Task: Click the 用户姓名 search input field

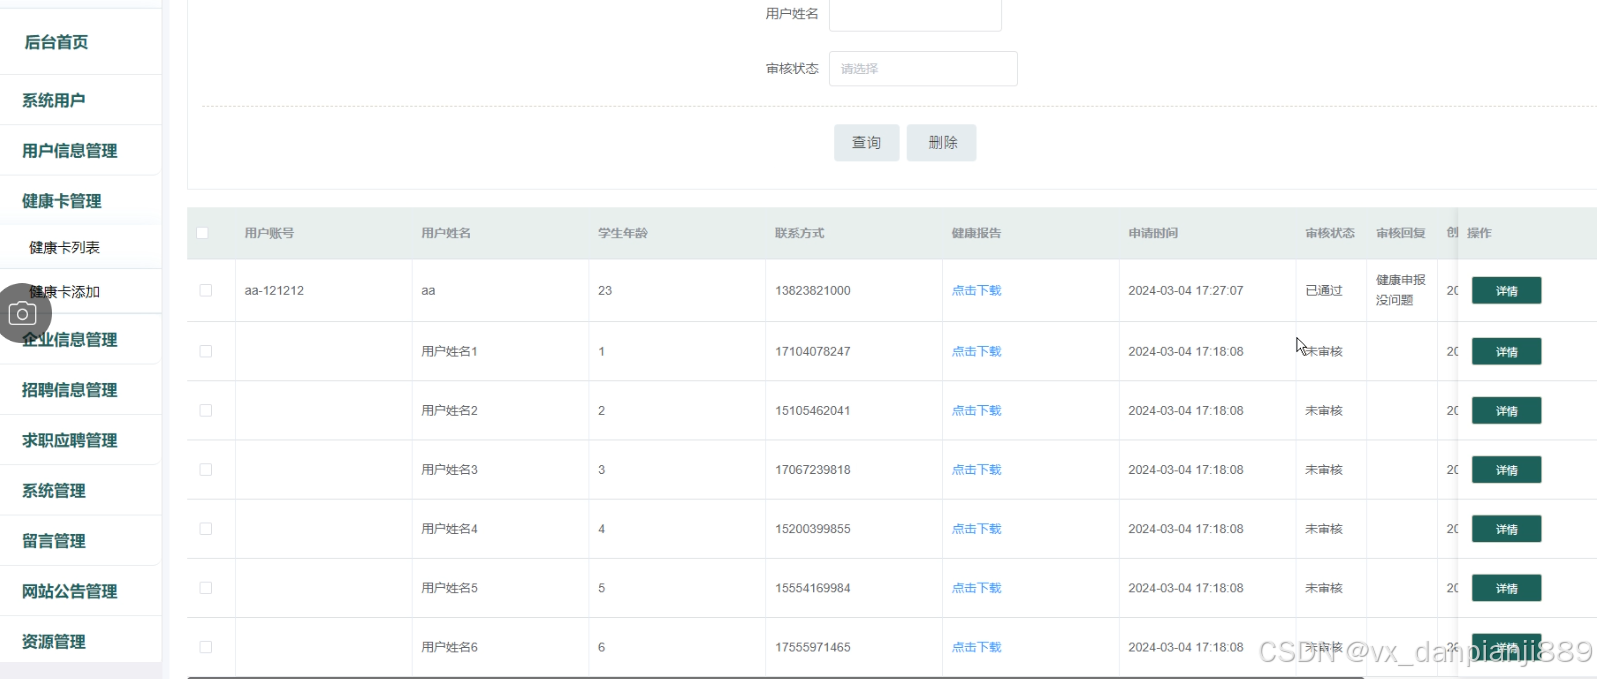Action: [915, 14]
